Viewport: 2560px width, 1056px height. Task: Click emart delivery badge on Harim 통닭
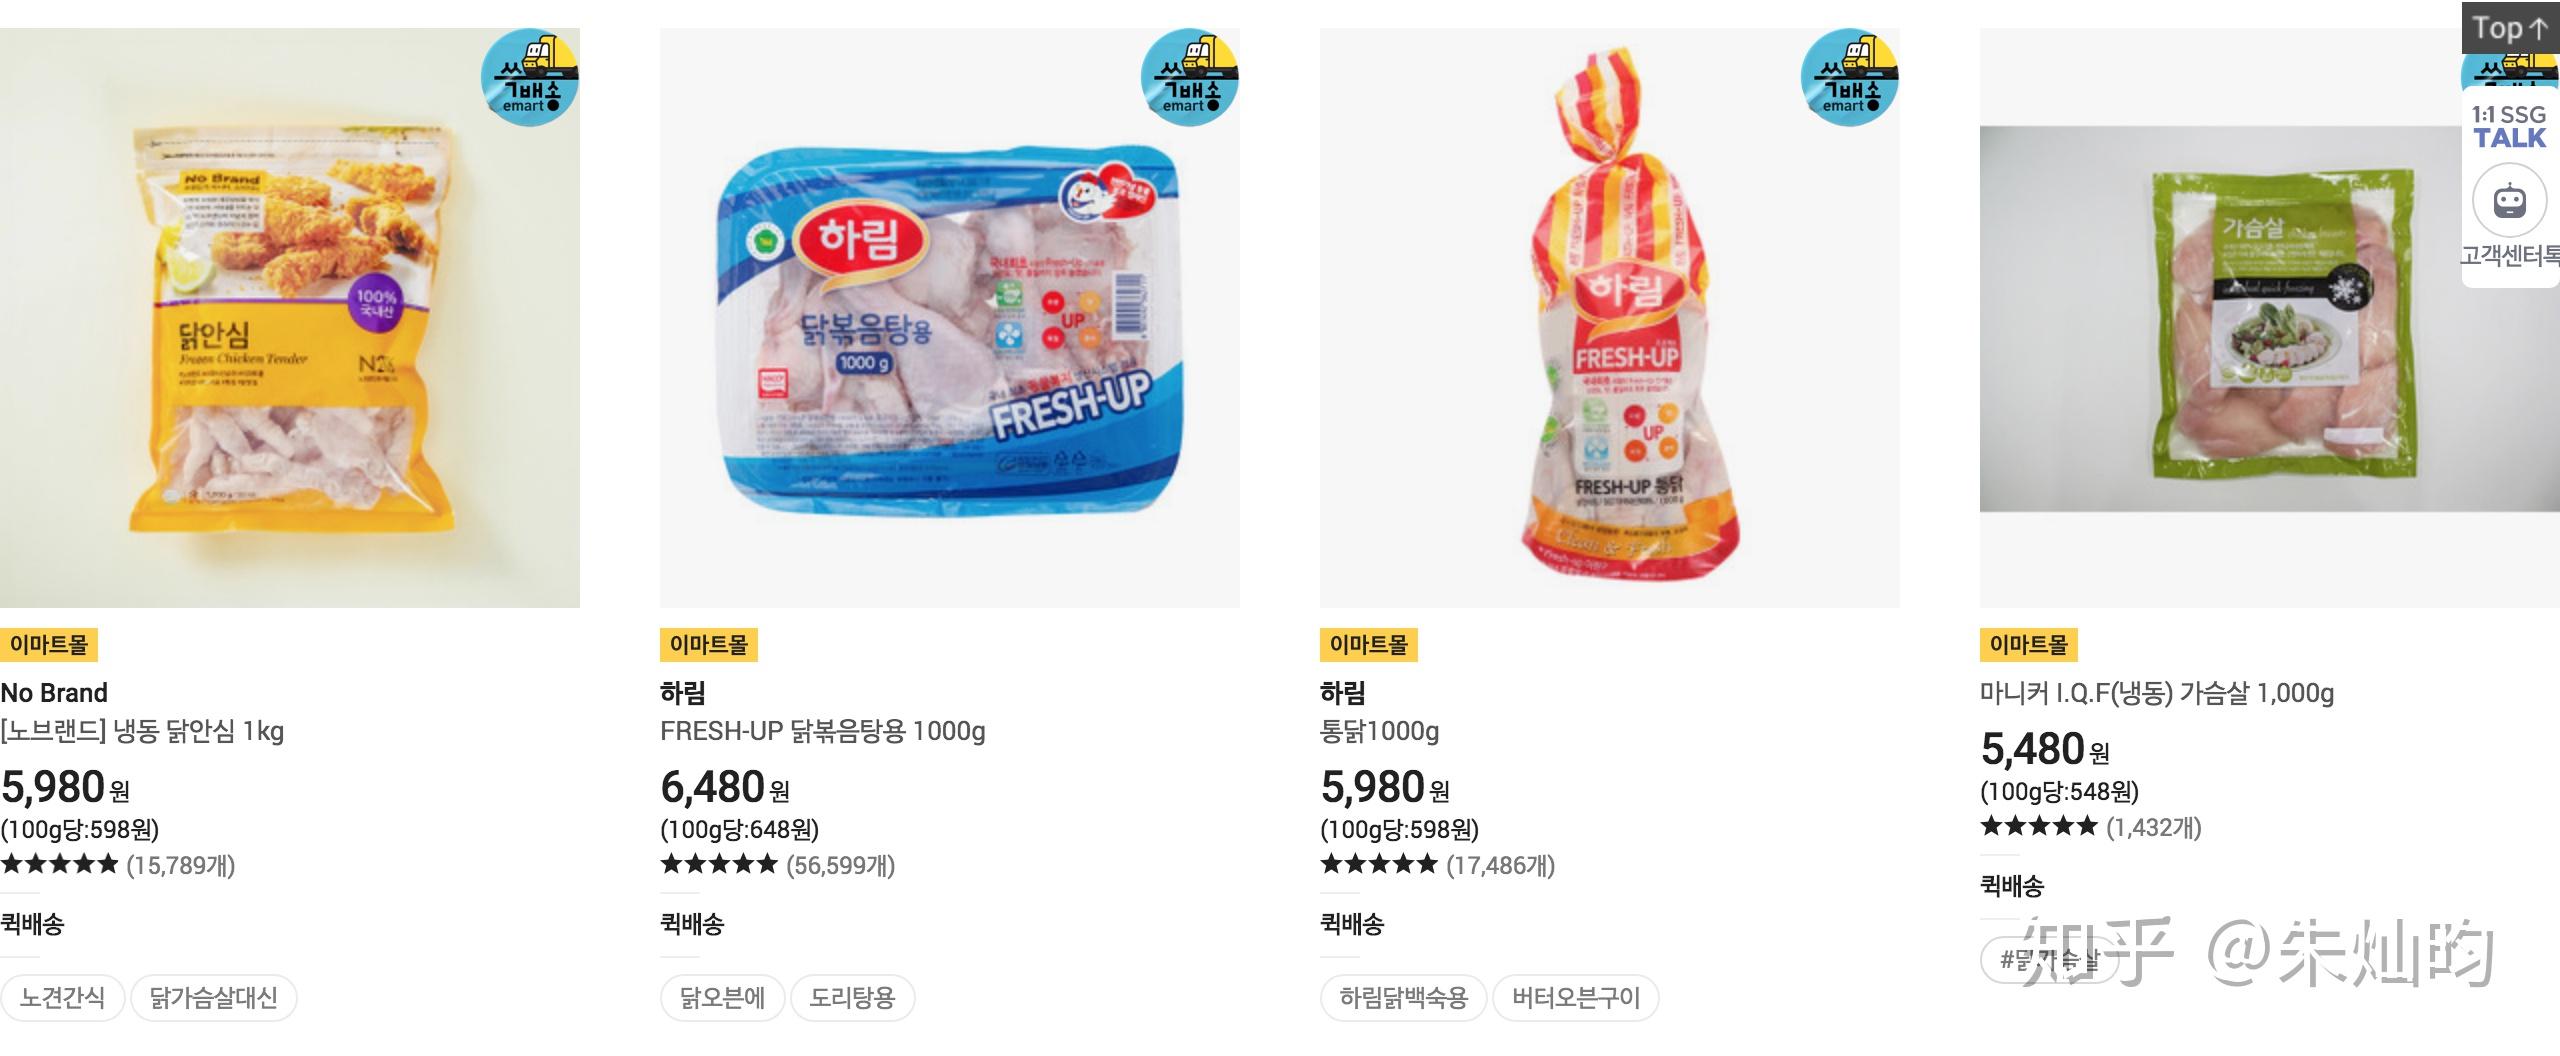[x=1850, y=78]
